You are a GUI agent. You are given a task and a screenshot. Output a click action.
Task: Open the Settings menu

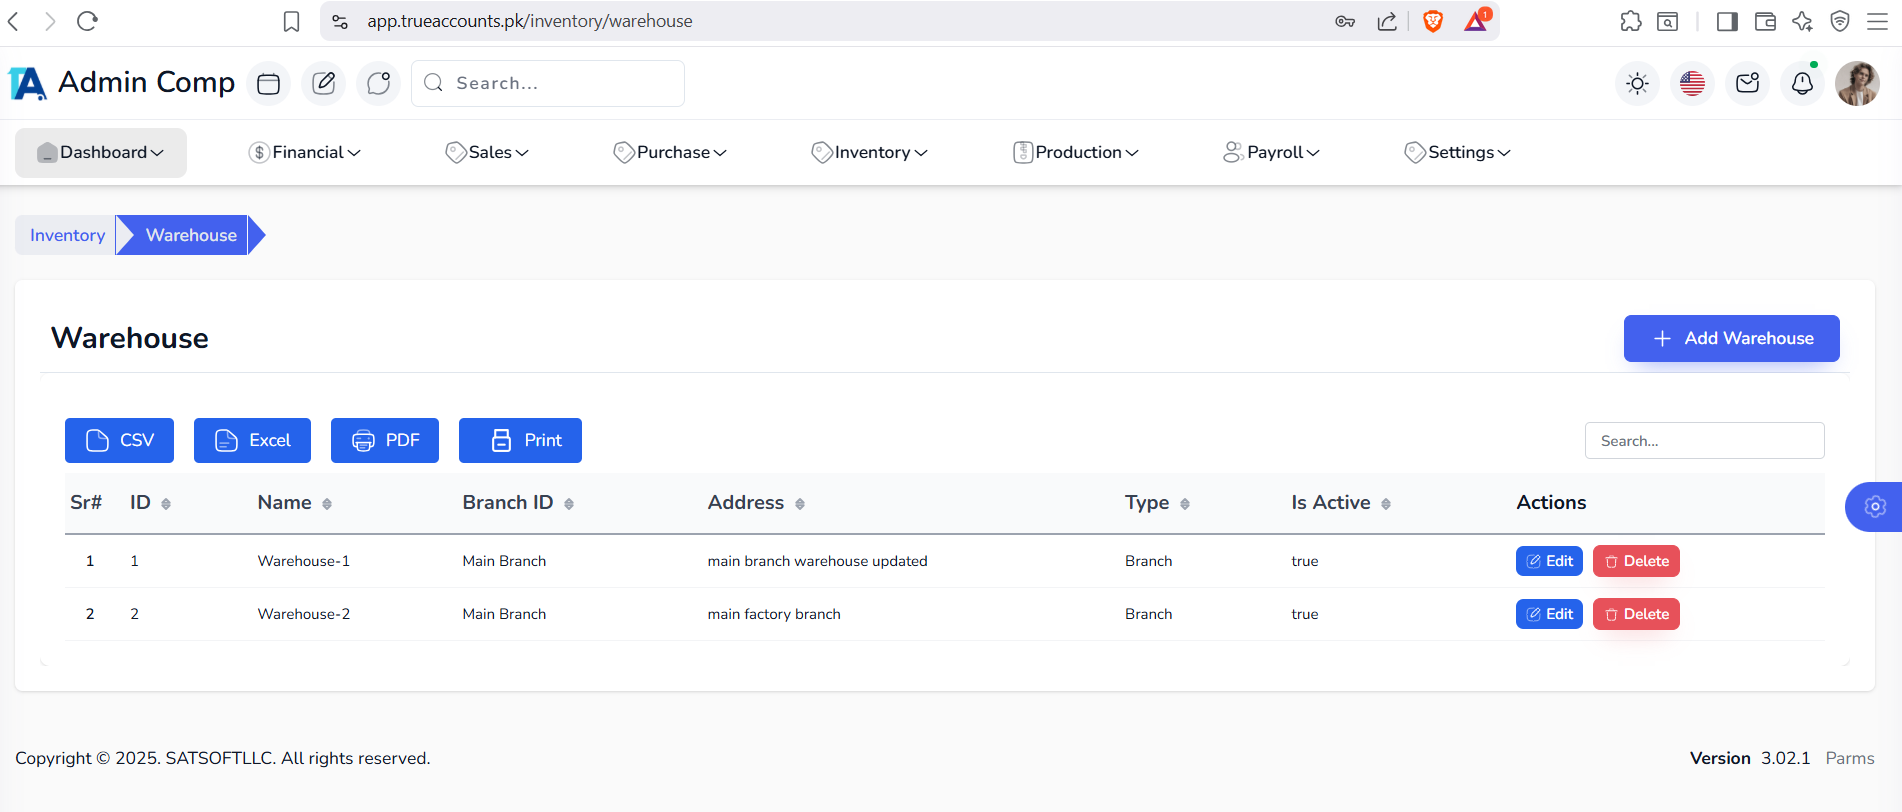(1457, 152)
